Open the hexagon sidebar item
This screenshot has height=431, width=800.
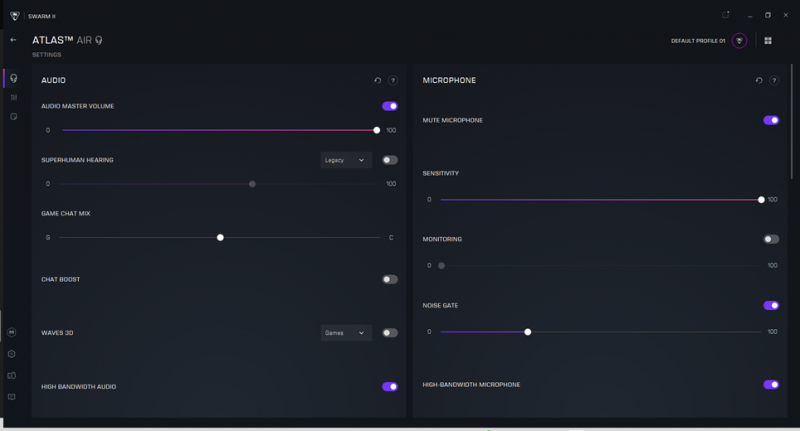pos(12,354)
